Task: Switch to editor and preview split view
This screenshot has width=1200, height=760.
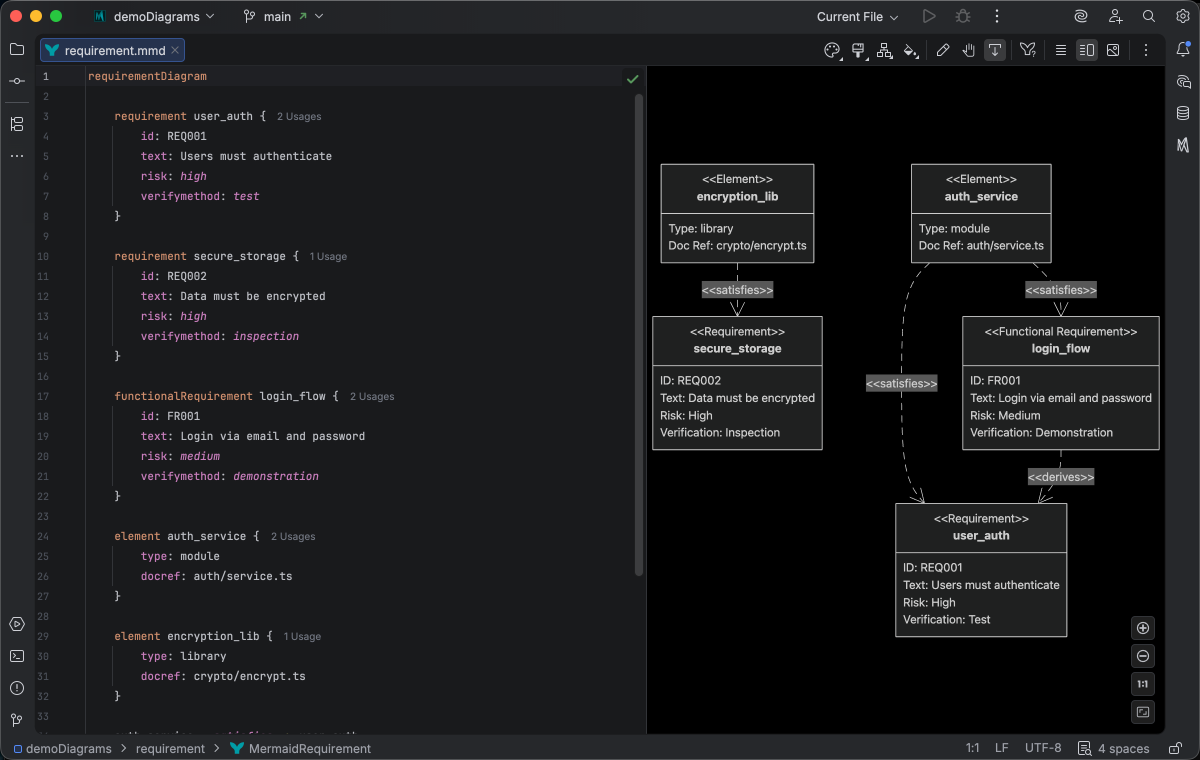Action: pos(1087,50)
